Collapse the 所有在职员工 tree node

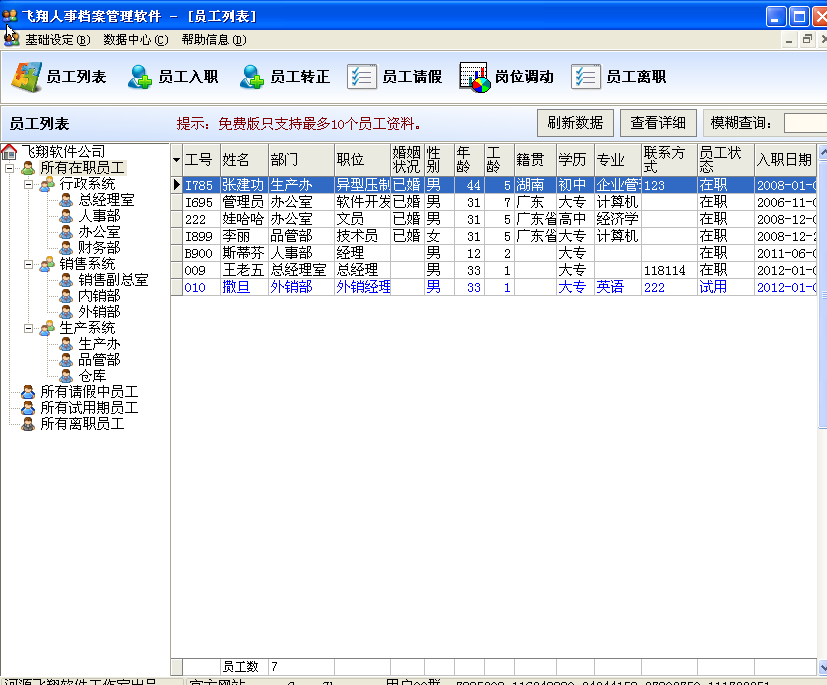click(9, 169)
